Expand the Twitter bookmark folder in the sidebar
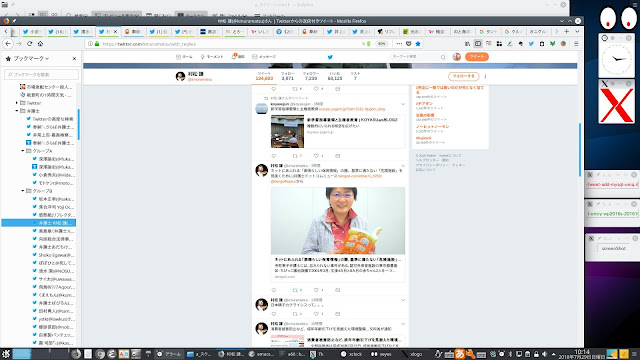 click(x=17, y=103)
